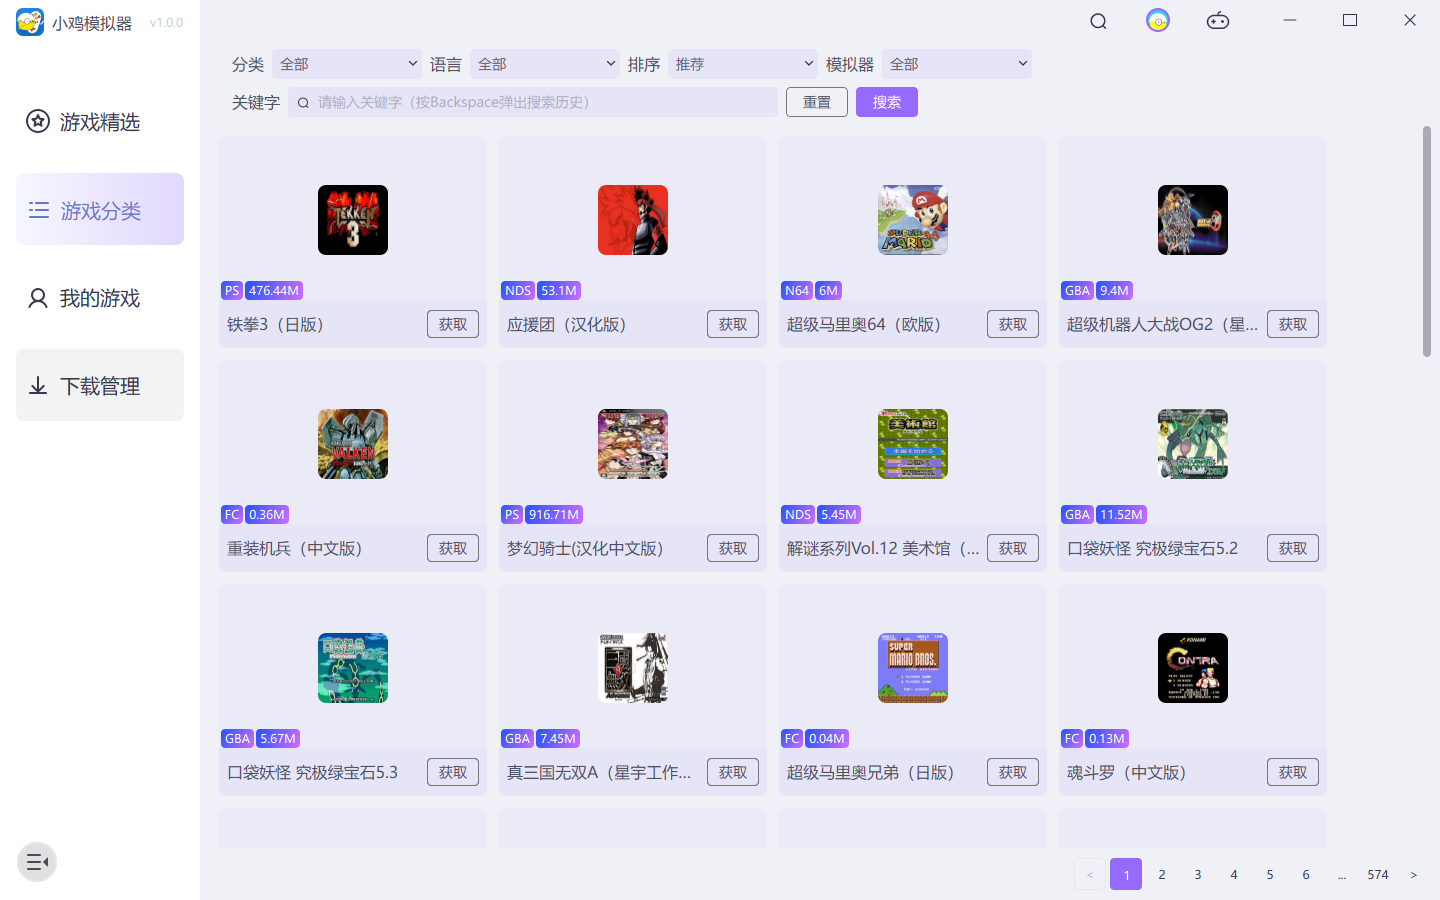Open the 重装机兵 Valken cover thumbnail
The width and height of the screenshot is (1440, 900).
pyautogui.click(x=353, y=444)
